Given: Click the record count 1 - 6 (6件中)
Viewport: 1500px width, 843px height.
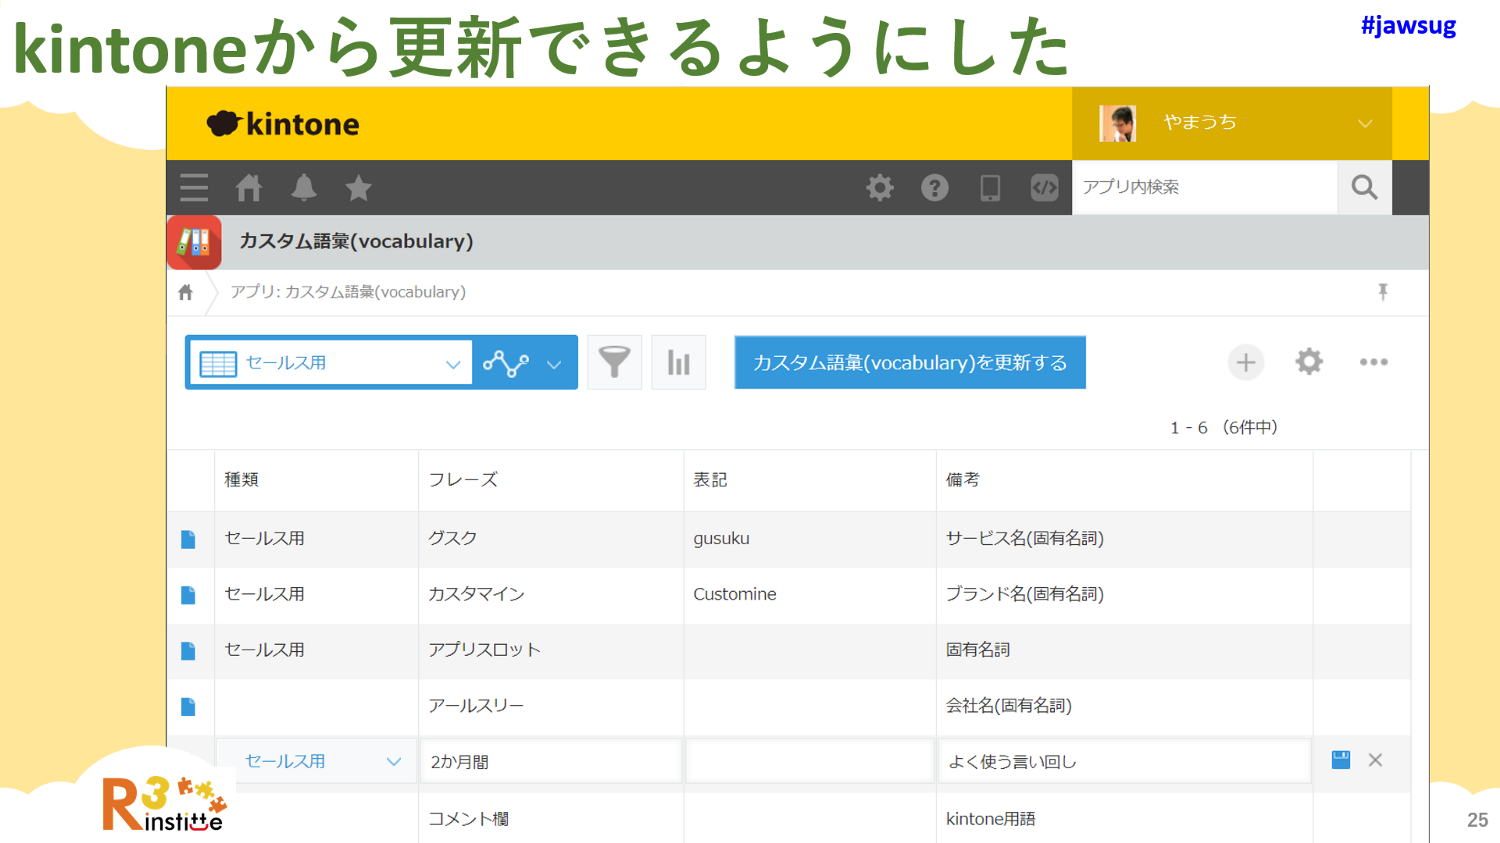Looking at the screenshot, I should (1224, 428).
